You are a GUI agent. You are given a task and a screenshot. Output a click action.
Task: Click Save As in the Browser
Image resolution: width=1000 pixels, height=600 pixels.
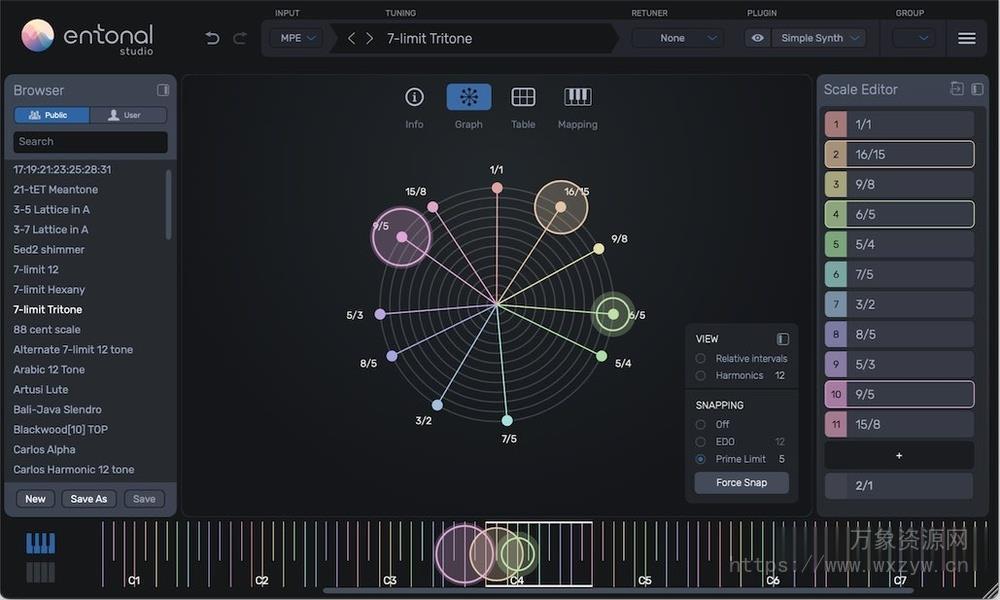click(88, 498)
